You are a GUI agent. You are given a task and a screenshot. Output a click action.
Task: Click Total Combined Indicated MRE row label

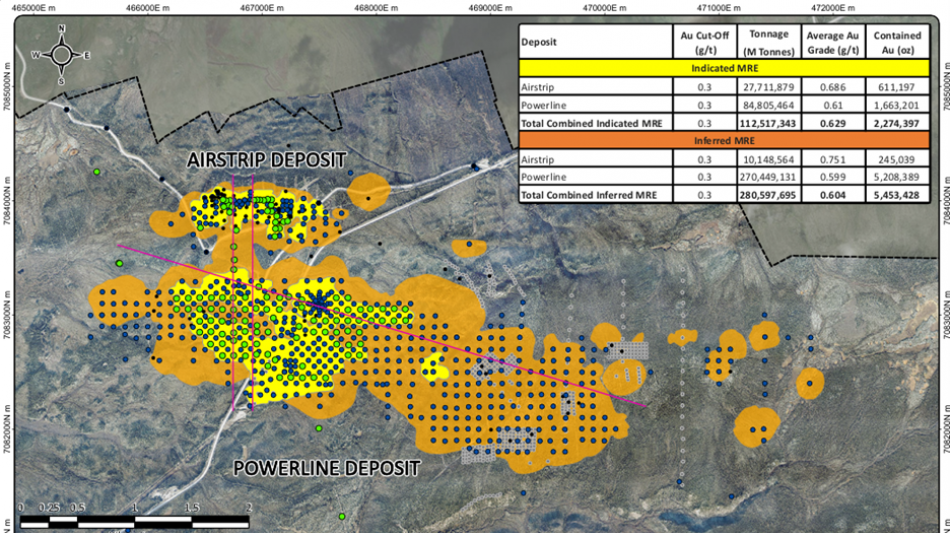click(591, 124)
